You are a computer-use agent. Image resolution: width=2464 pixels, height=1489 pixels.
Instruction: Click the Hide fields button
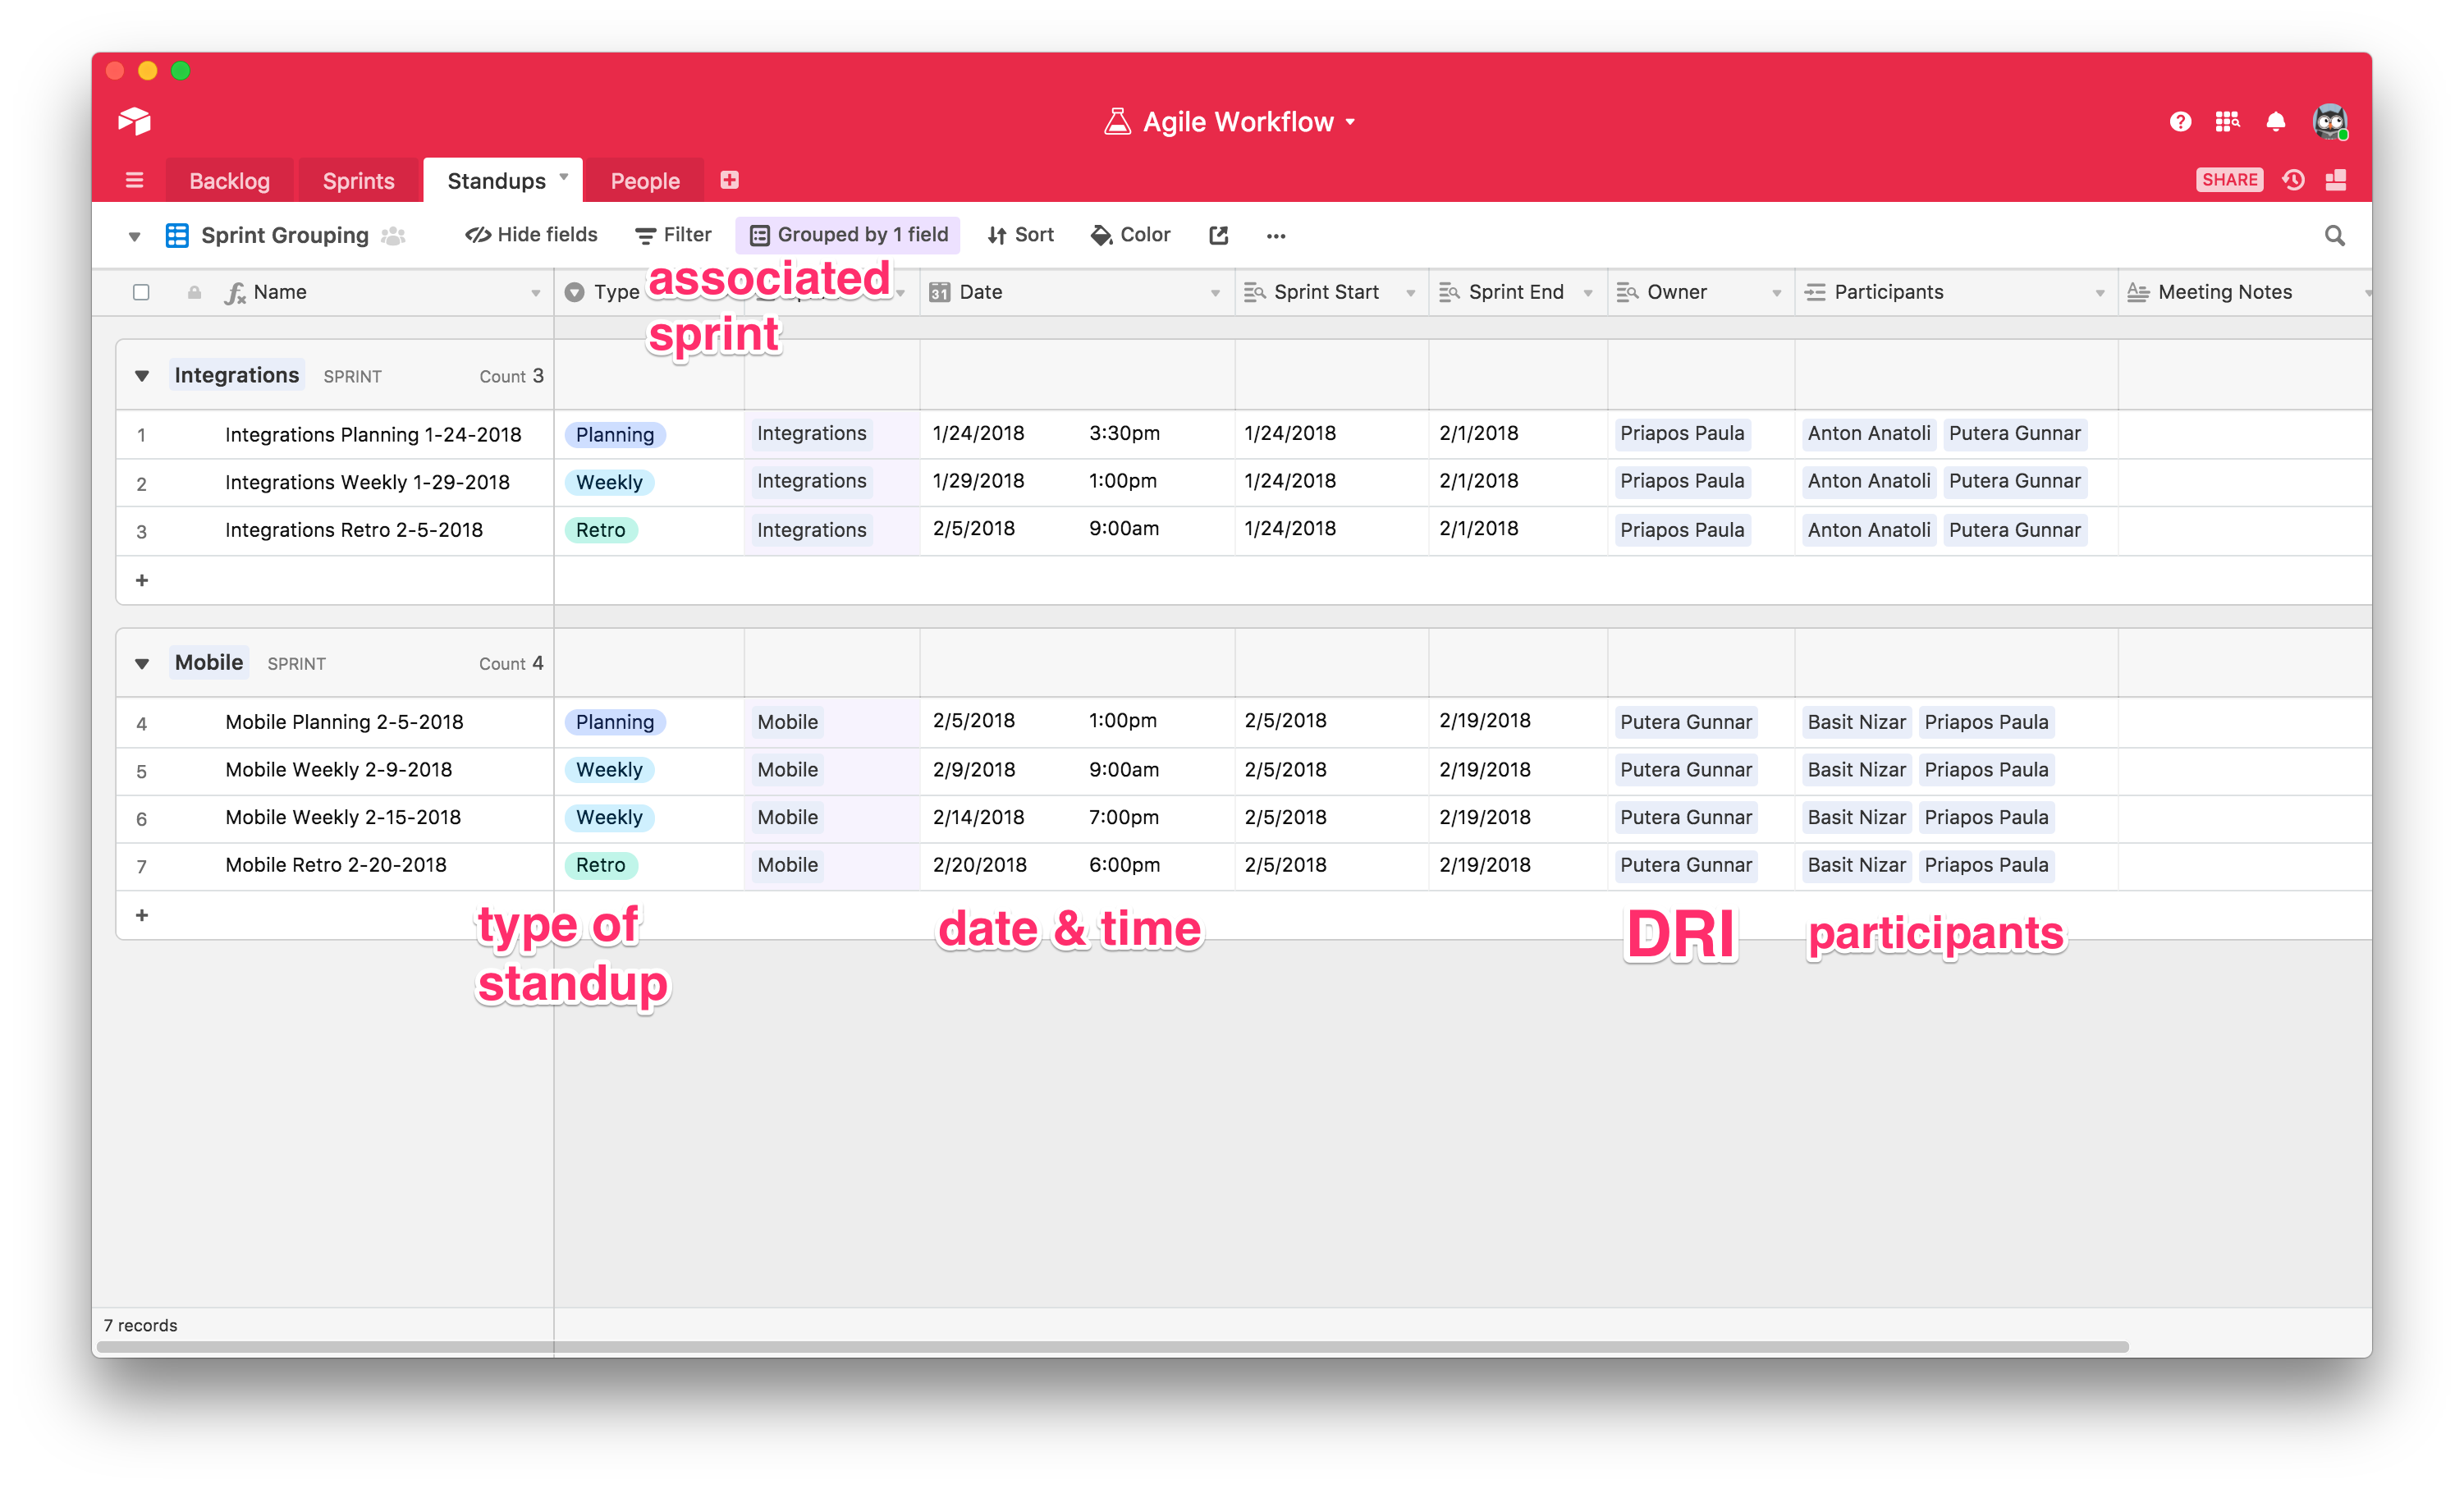(x=531, y=235)
